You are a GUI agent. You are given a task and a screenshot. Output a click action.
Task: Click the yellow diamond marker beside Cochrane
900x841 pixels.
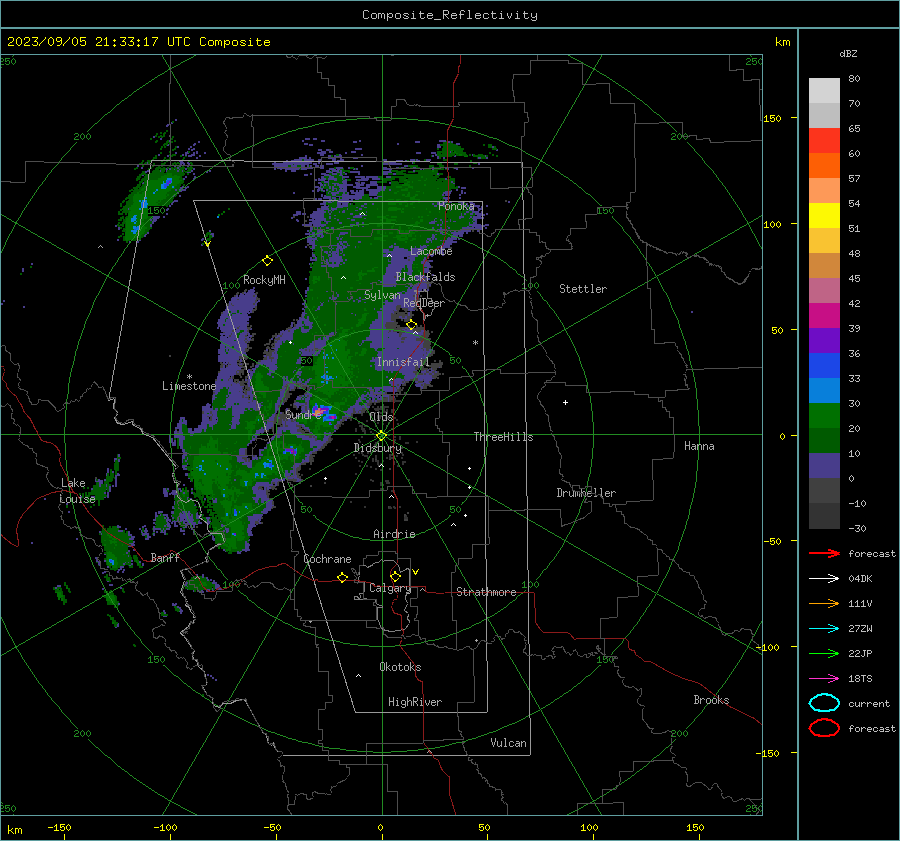pos(343,577)
